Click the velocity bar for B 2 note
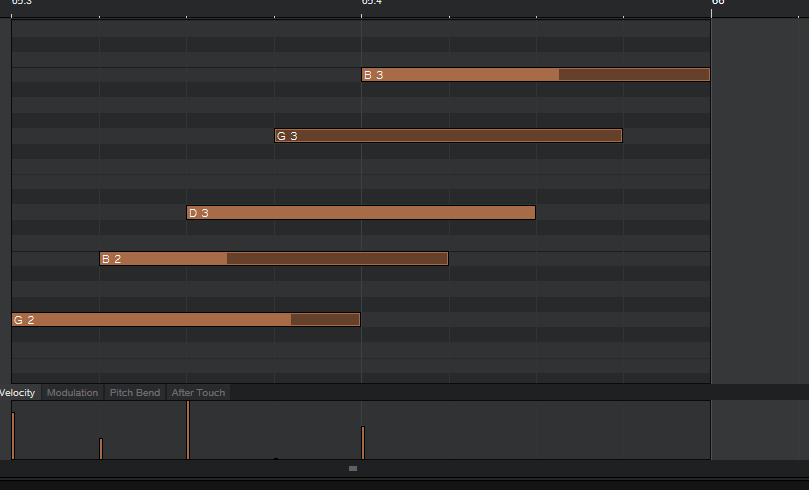This screenshot has width=809, height=490. (101, 449)
